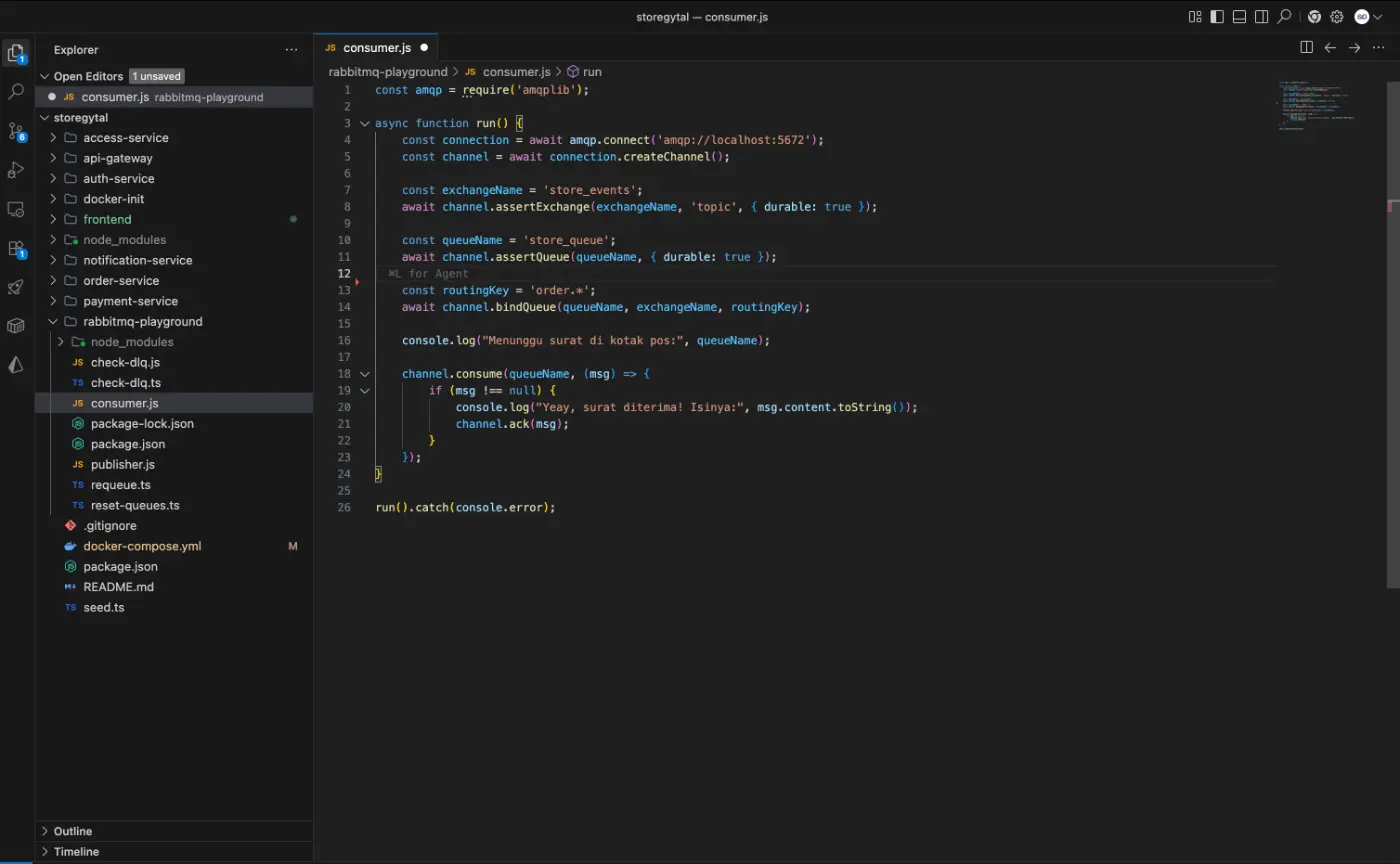Viewport: 1400px width, 864px height.
Task: Click the '1 unsaved' badge
Action: 156,76
